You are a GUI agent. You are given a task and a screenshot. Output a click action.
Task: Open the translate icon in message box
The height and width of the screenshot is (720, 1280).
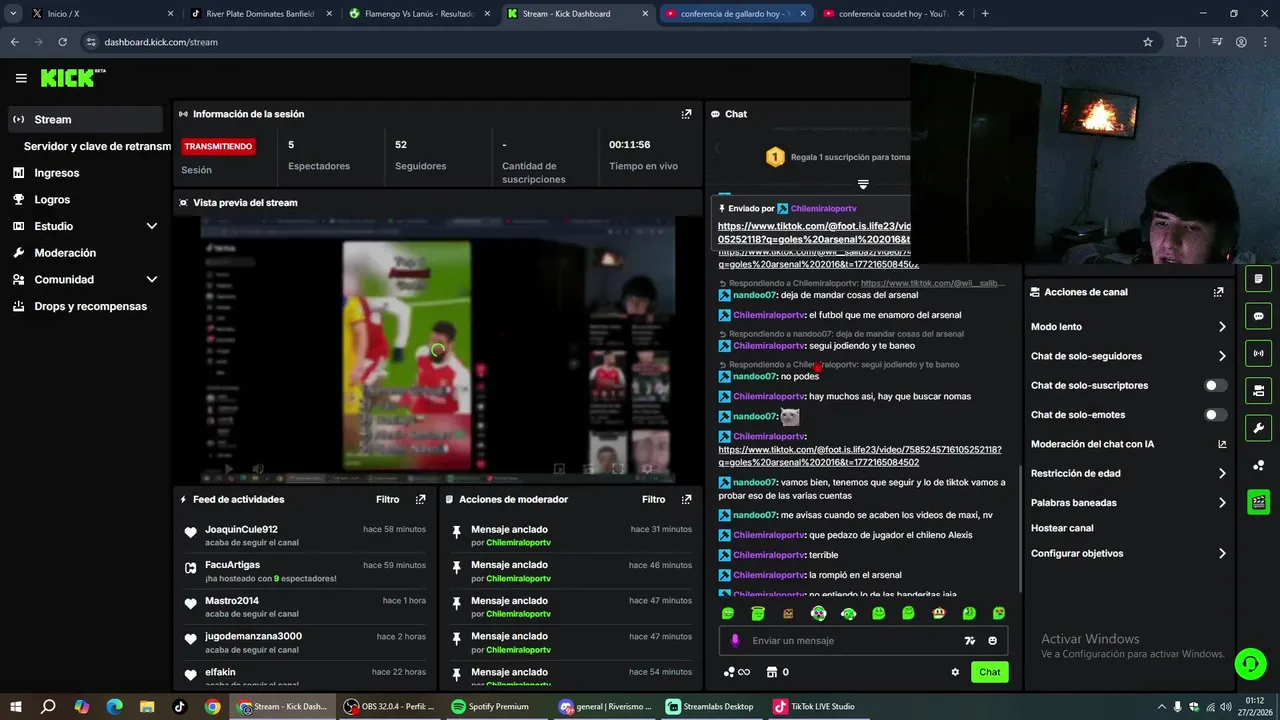[x=969, y=641]
